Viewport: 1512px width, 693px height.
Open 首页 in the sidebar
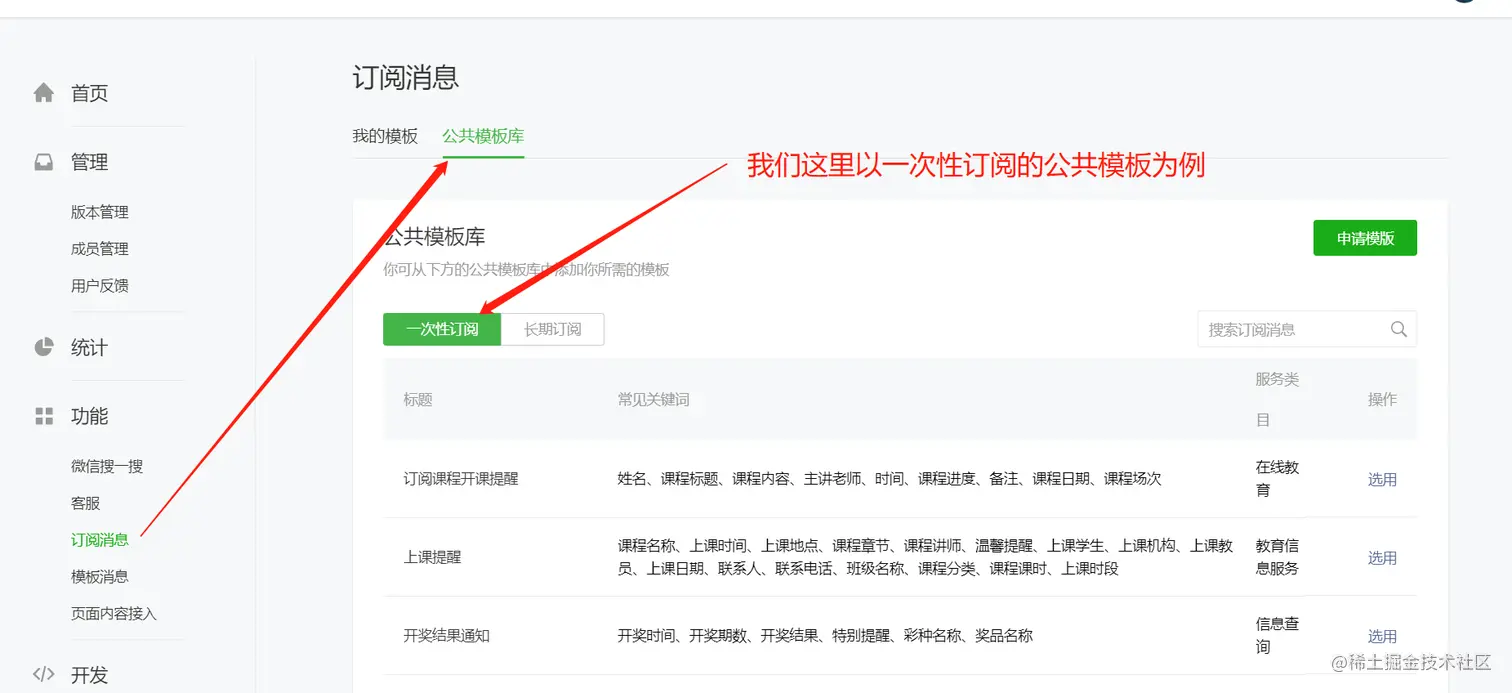point(89,93)
